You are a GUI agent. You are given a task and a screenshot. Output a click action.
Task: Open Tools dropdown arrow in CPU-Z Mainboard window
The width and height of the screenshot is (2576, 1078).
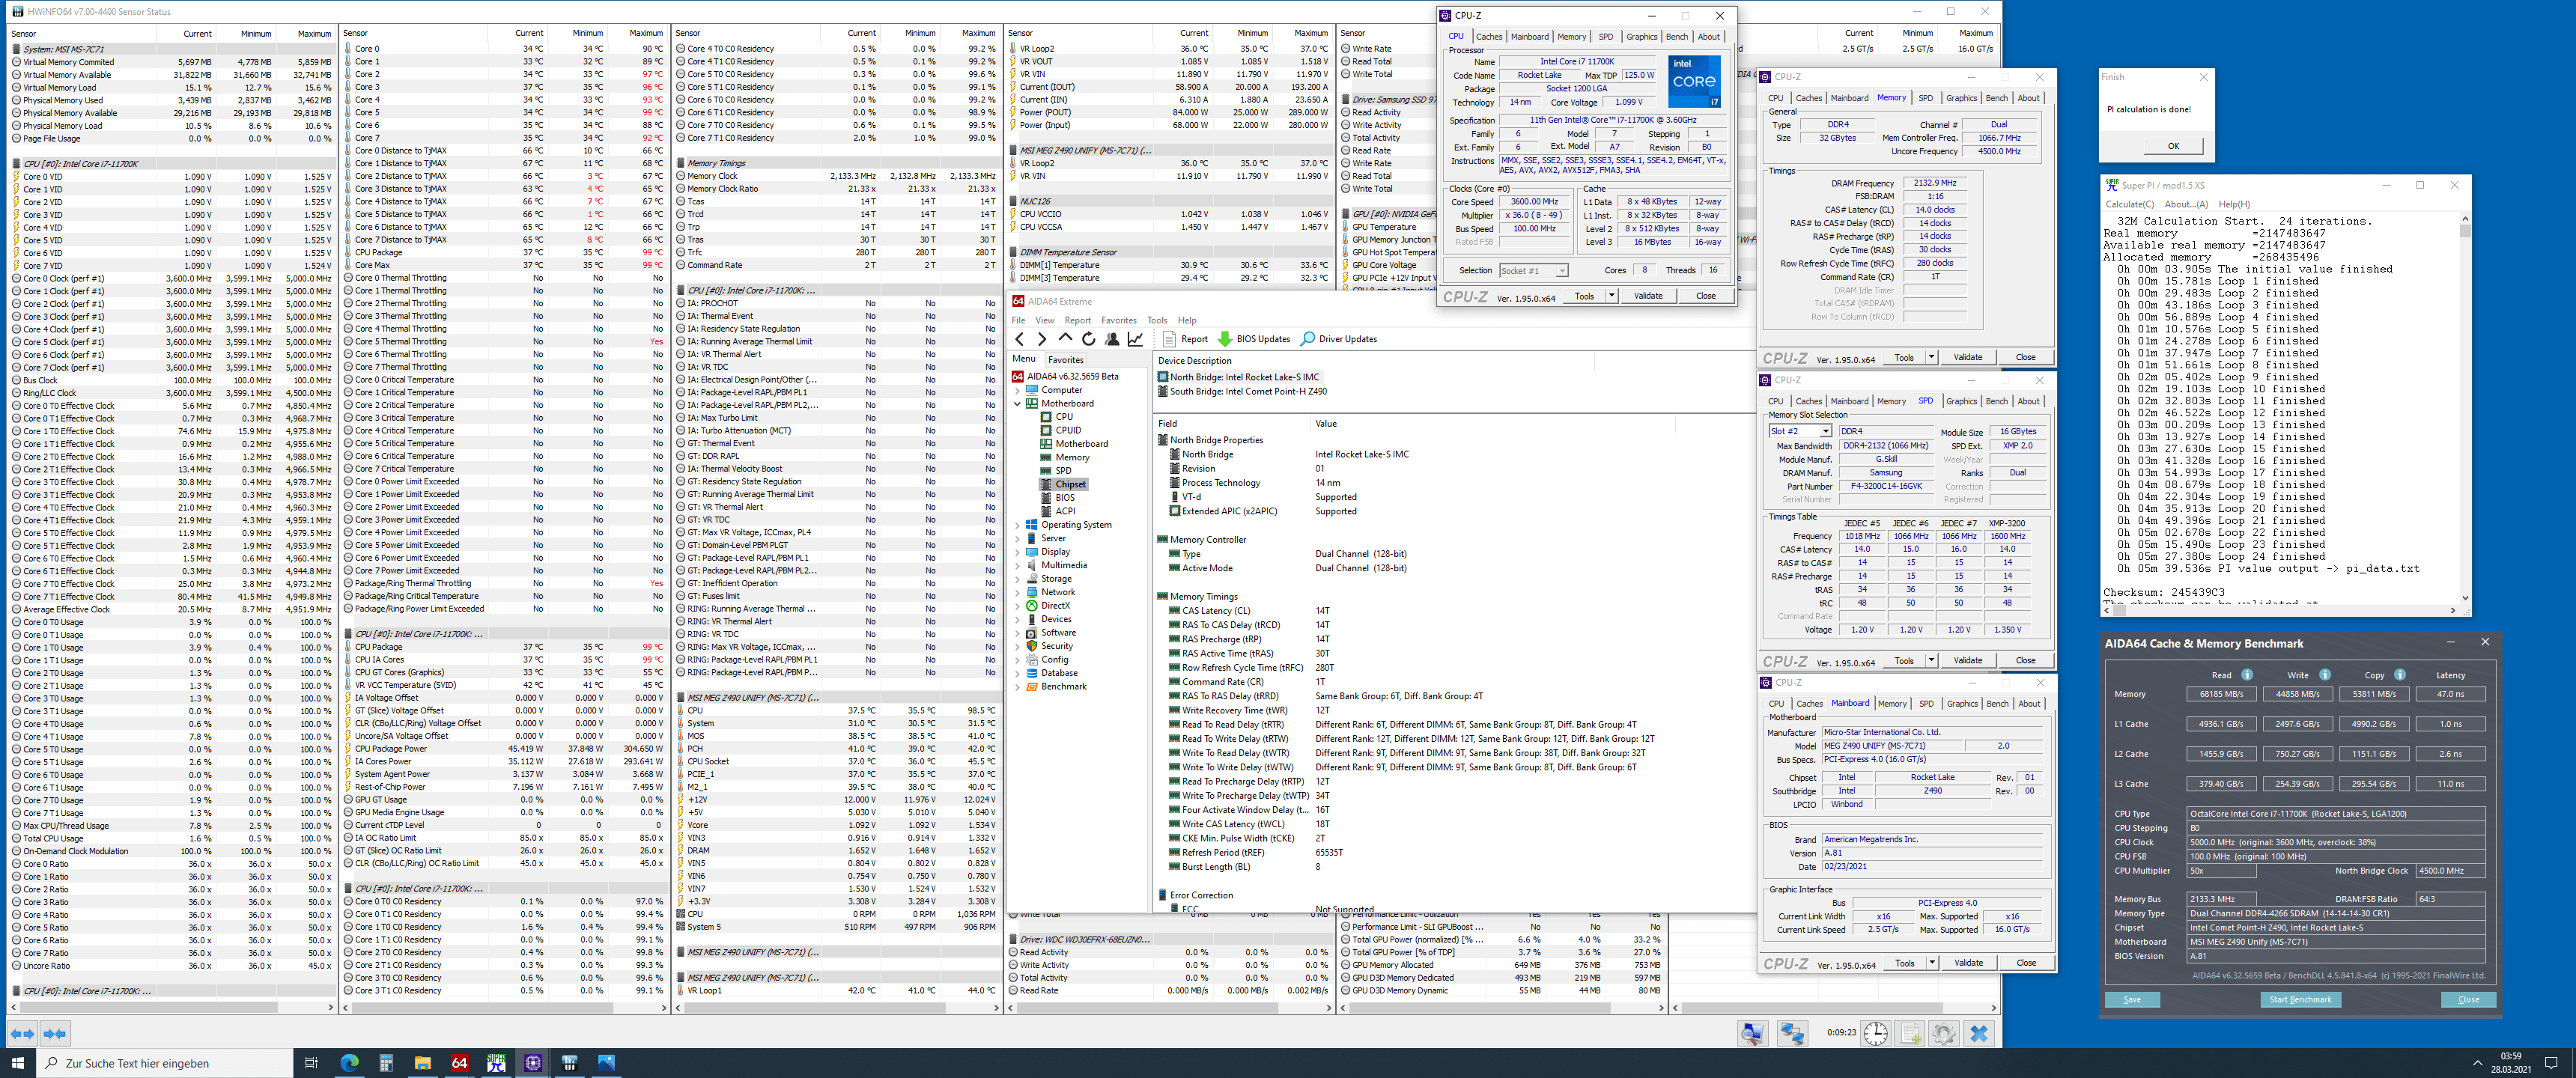[x=1931, y=963]
